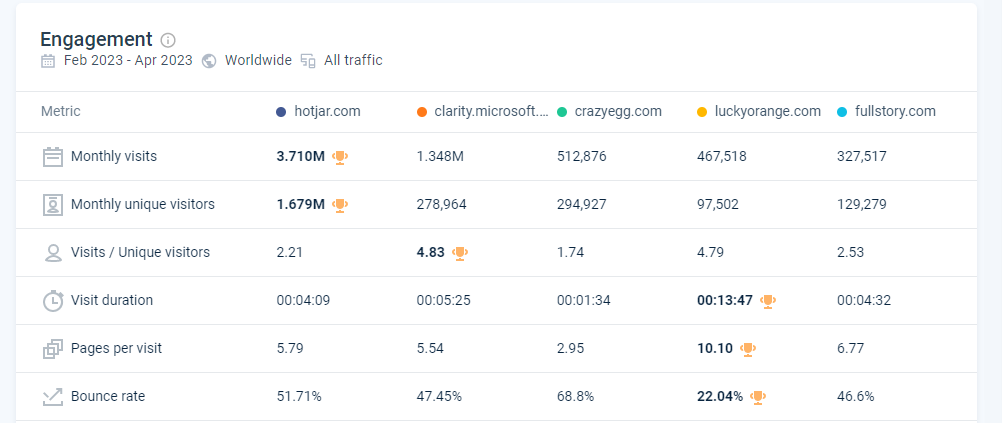The width and height of the screenshot is (1002, 423).
Task: Click the Engagement heading
Action: 96,40
